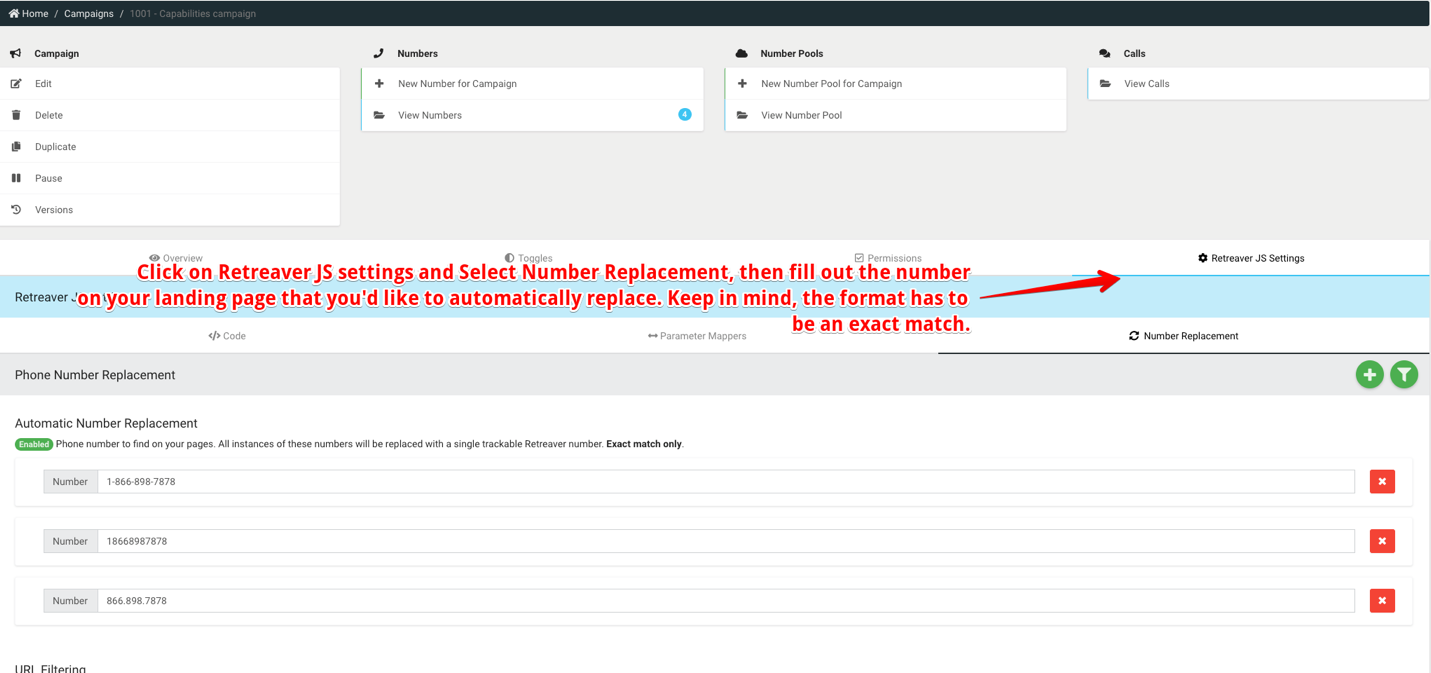
Task: Click New Number for Campaign
Action: coord(457,84)
